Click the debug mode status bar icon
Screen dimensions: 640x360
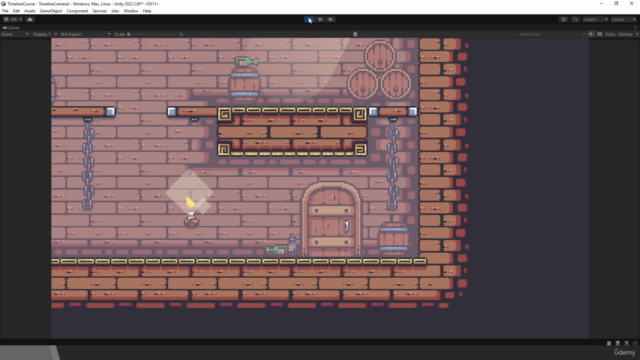(609, 343)
